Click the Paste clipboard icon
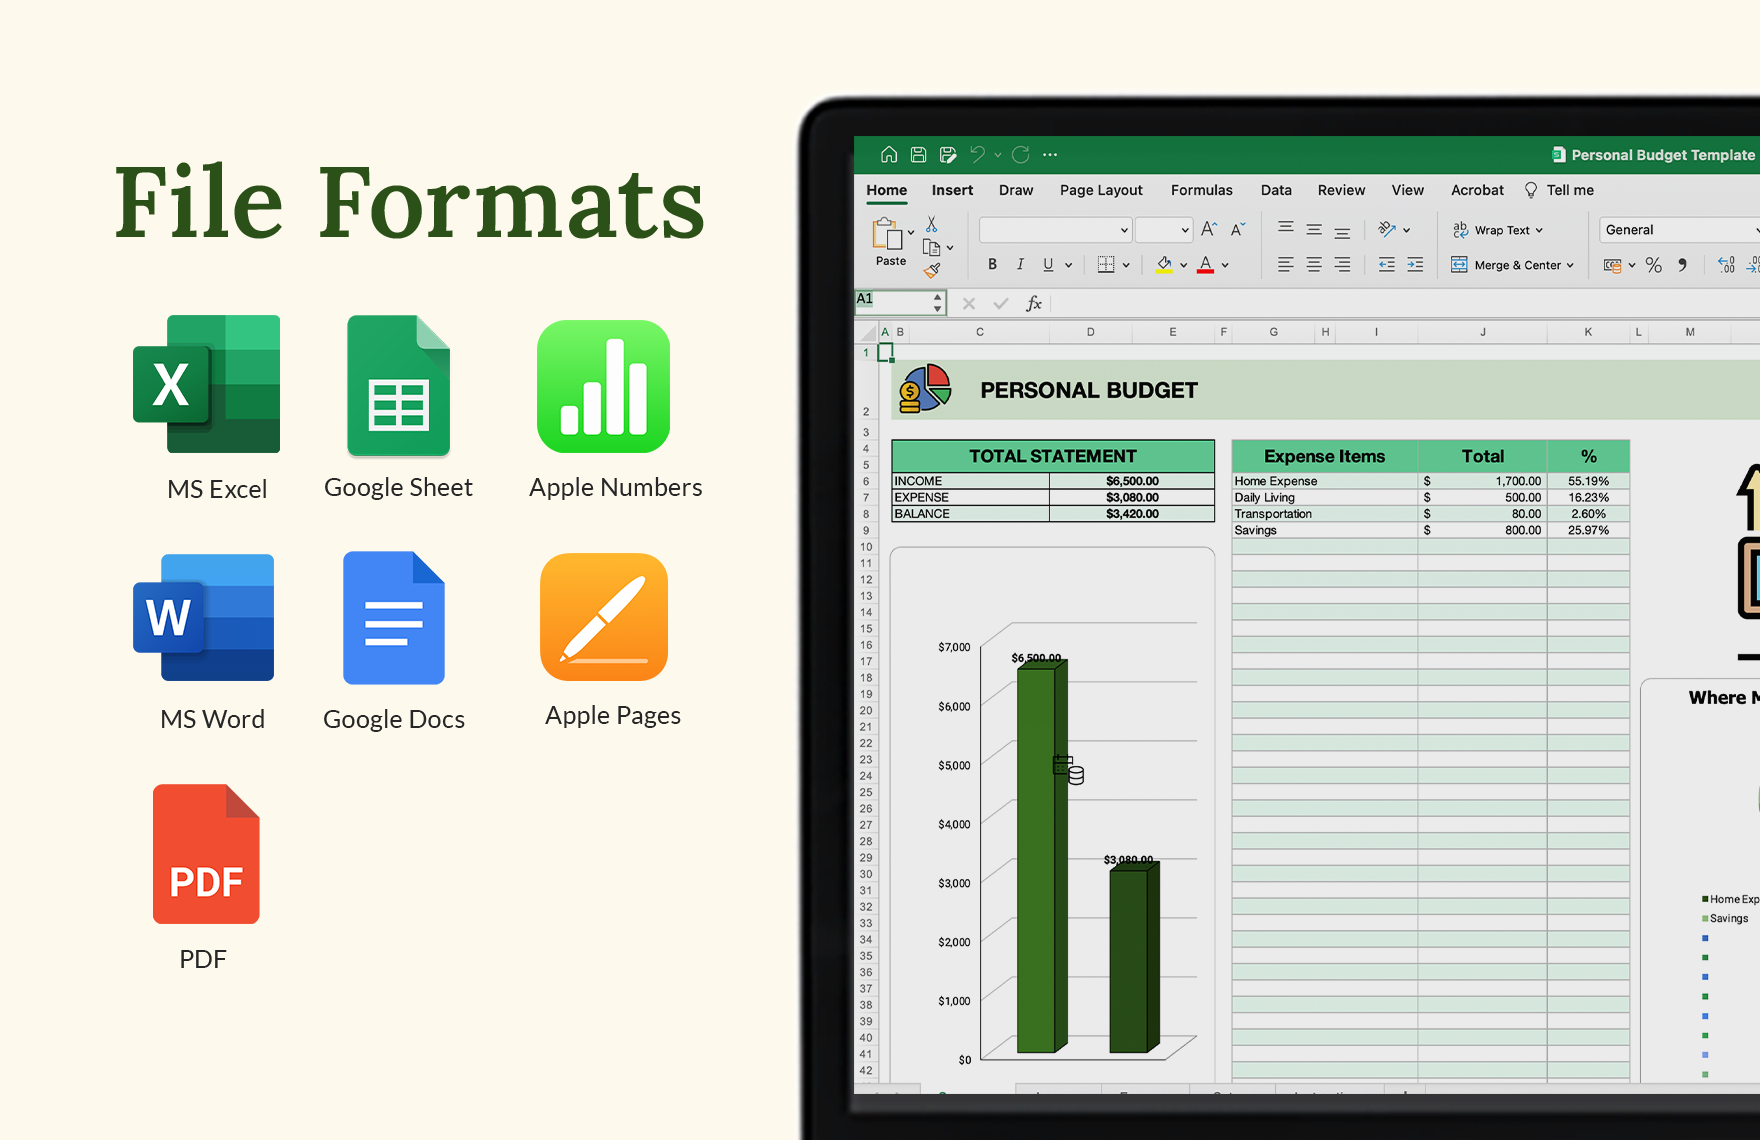The image size is (1760, 1140). coord(886,234)
